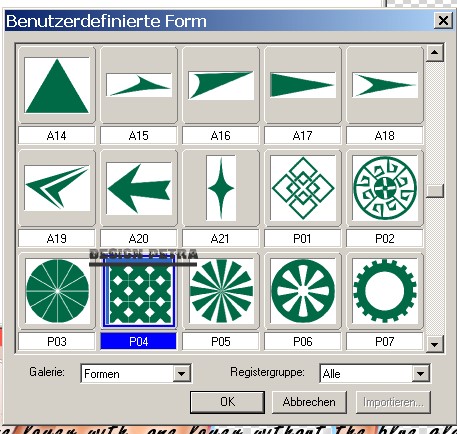Click the P04 lattice pattern thumbnail
Image resolution: width=457 pixels, height=434 pixels.
coord(139,291)
